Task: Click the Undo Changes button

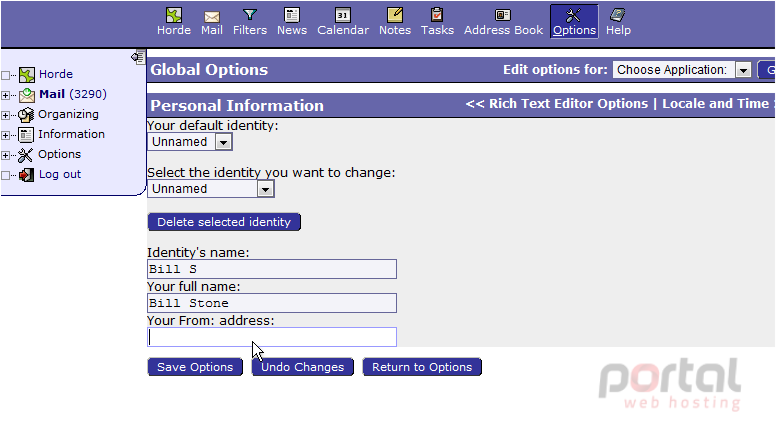Action: (302, 367)
